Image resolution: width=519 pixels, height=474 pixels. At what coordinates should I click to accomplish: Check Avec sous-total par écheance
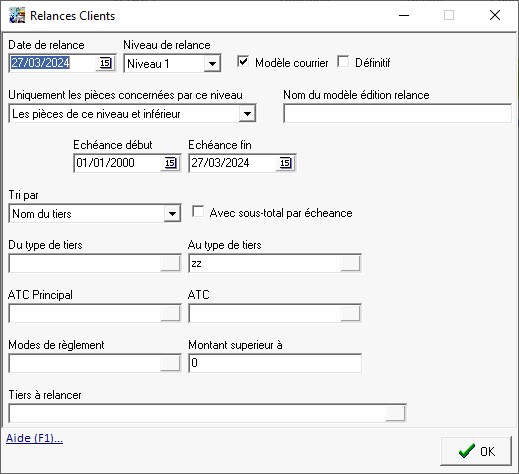198,212
